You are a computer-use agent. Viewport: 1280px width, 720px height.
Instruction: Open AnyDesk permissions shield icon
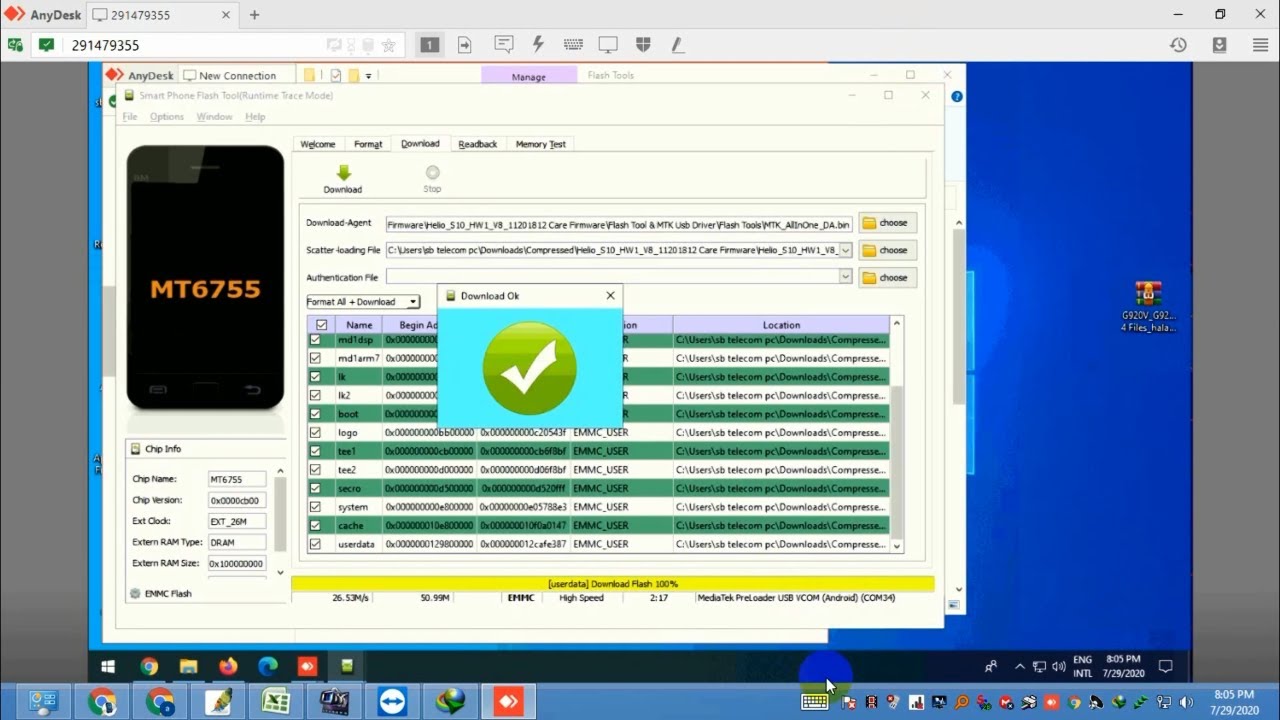click(x=643, y=44)
